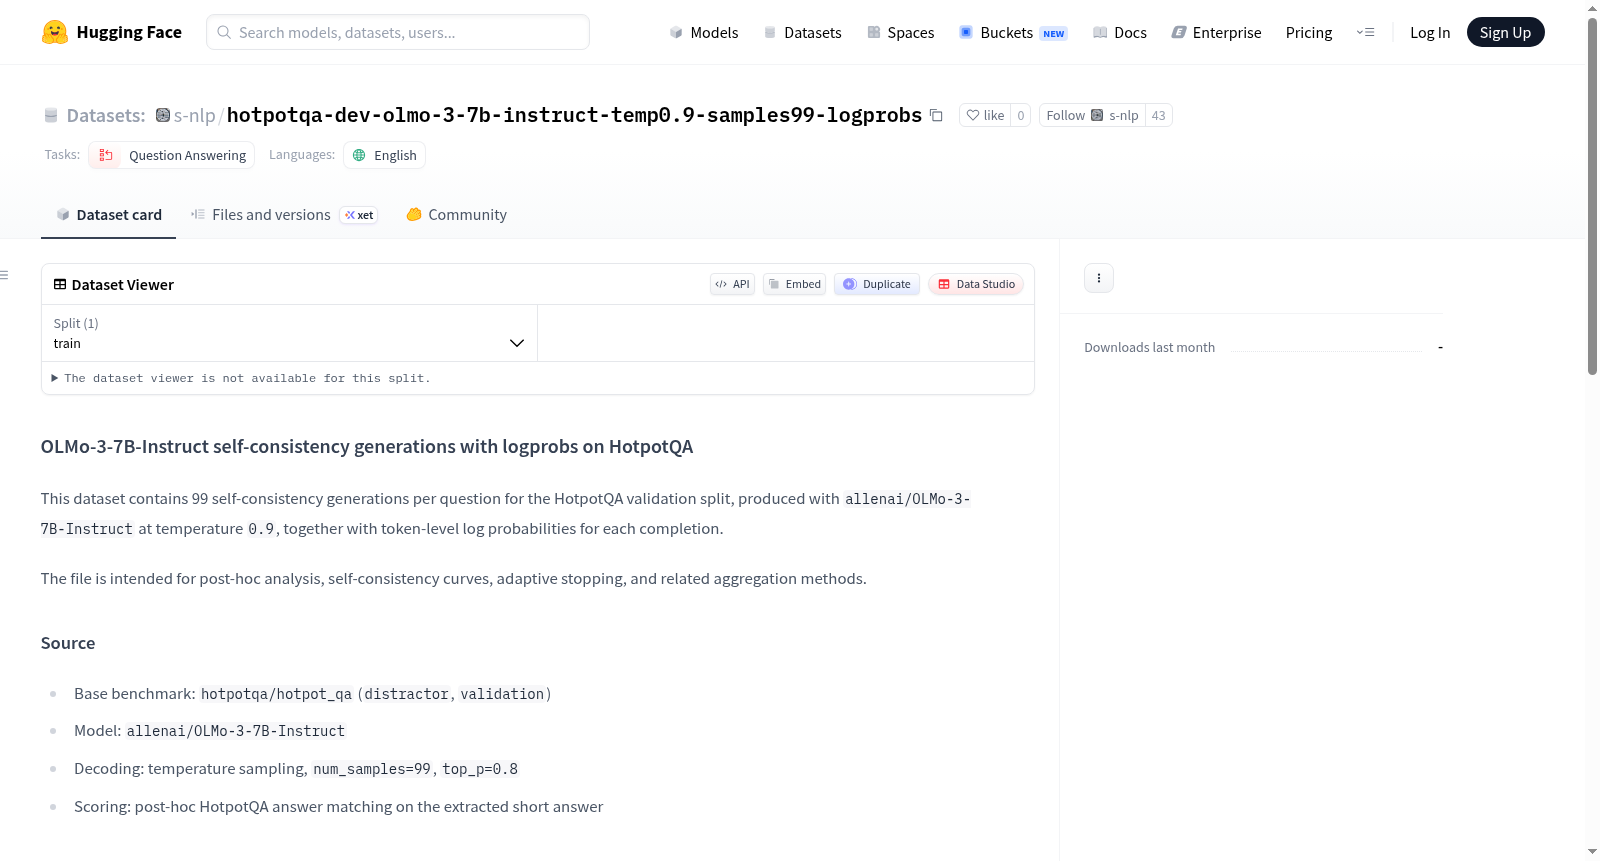
Task: Focus the search models and datasets field
Action: click(398, 32)
